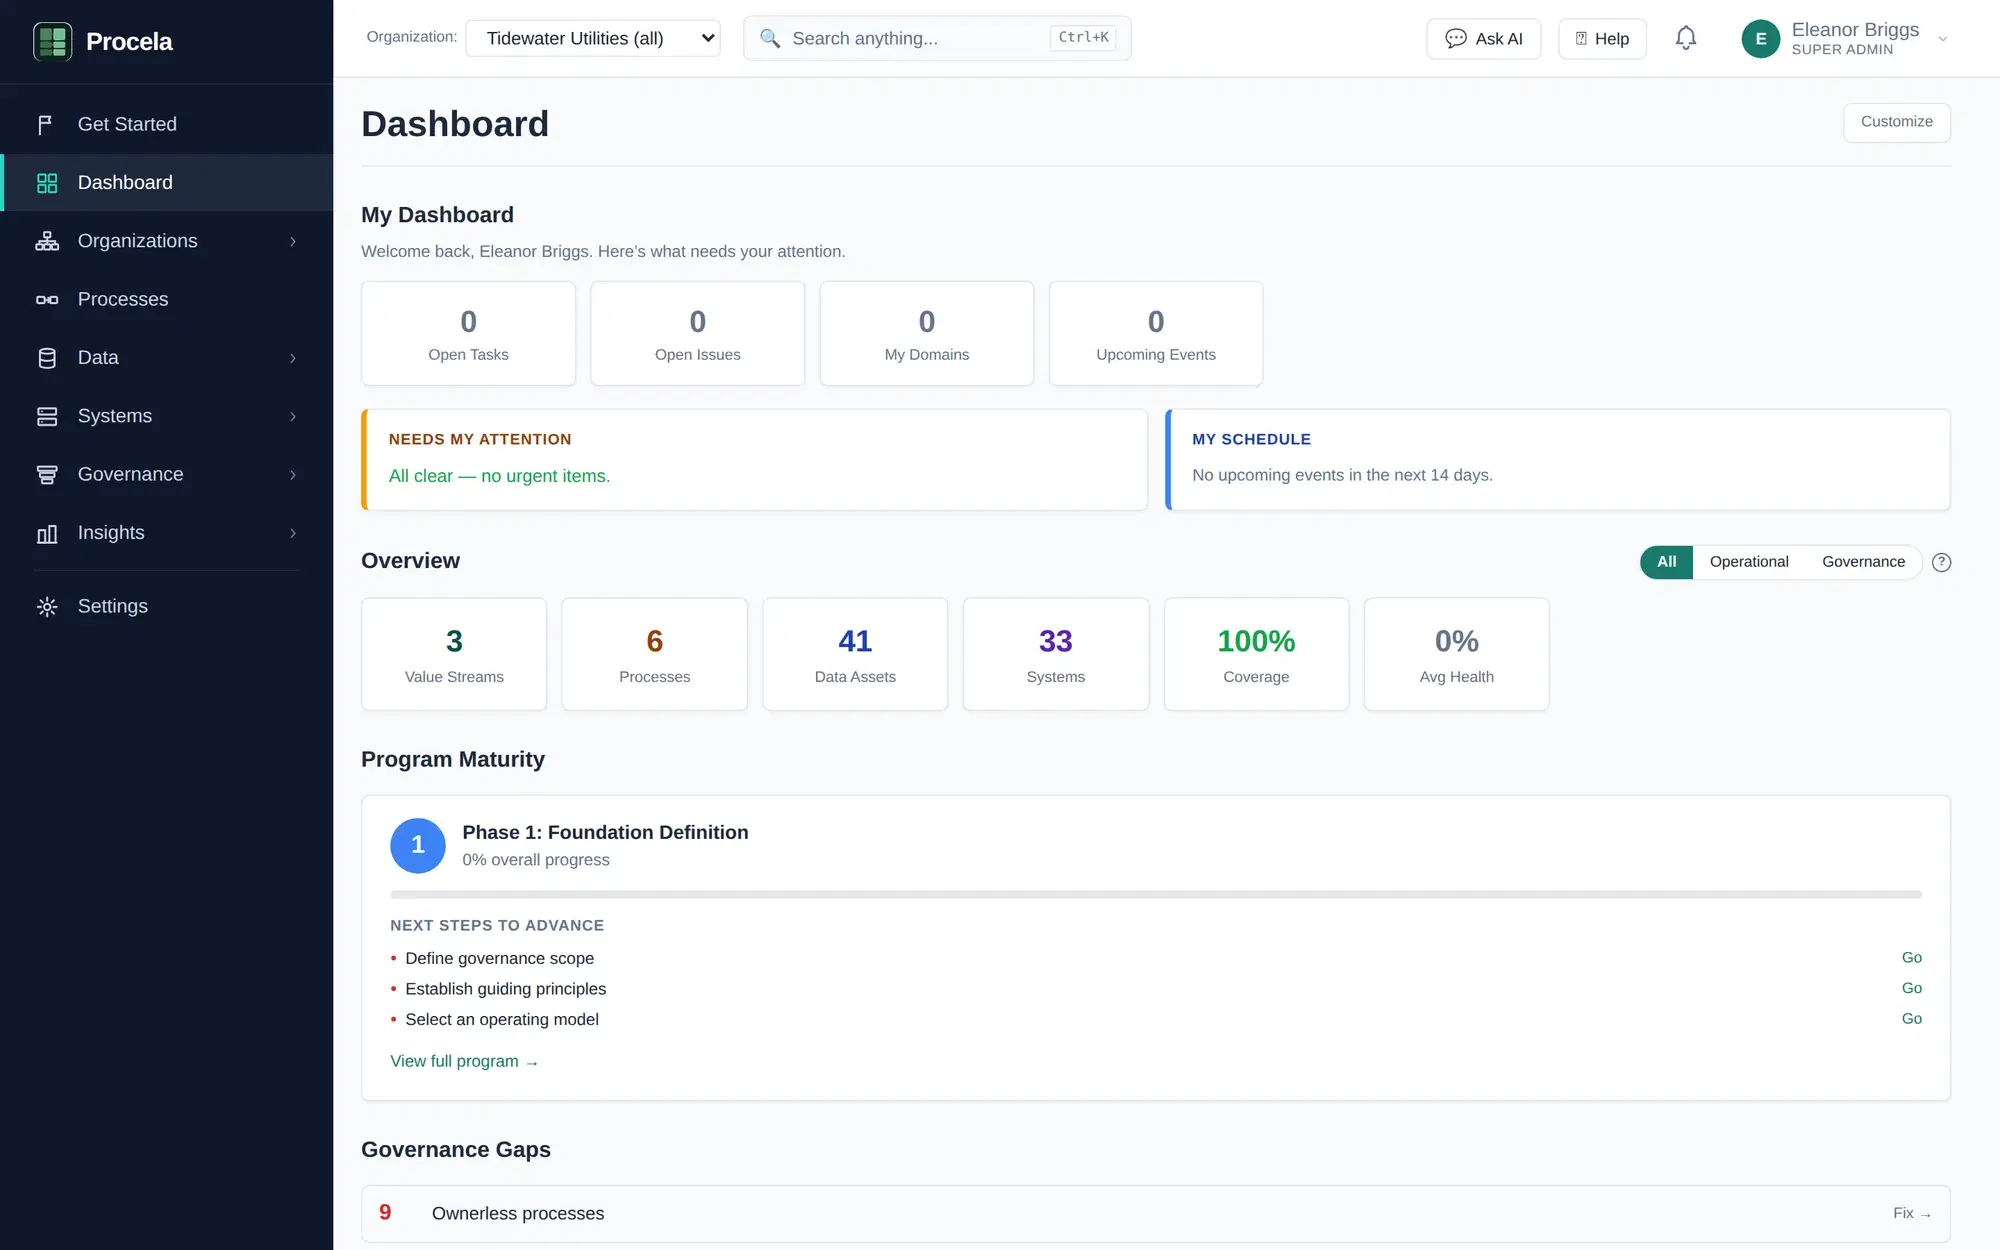
Task: Expand the Governance submenu chevron
Action: (x=293, y=474)
